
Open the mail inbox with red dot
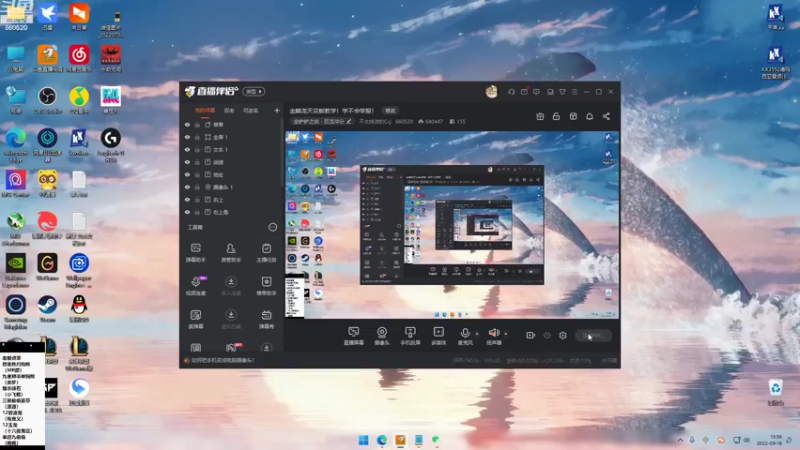click(x=524, y=92)
